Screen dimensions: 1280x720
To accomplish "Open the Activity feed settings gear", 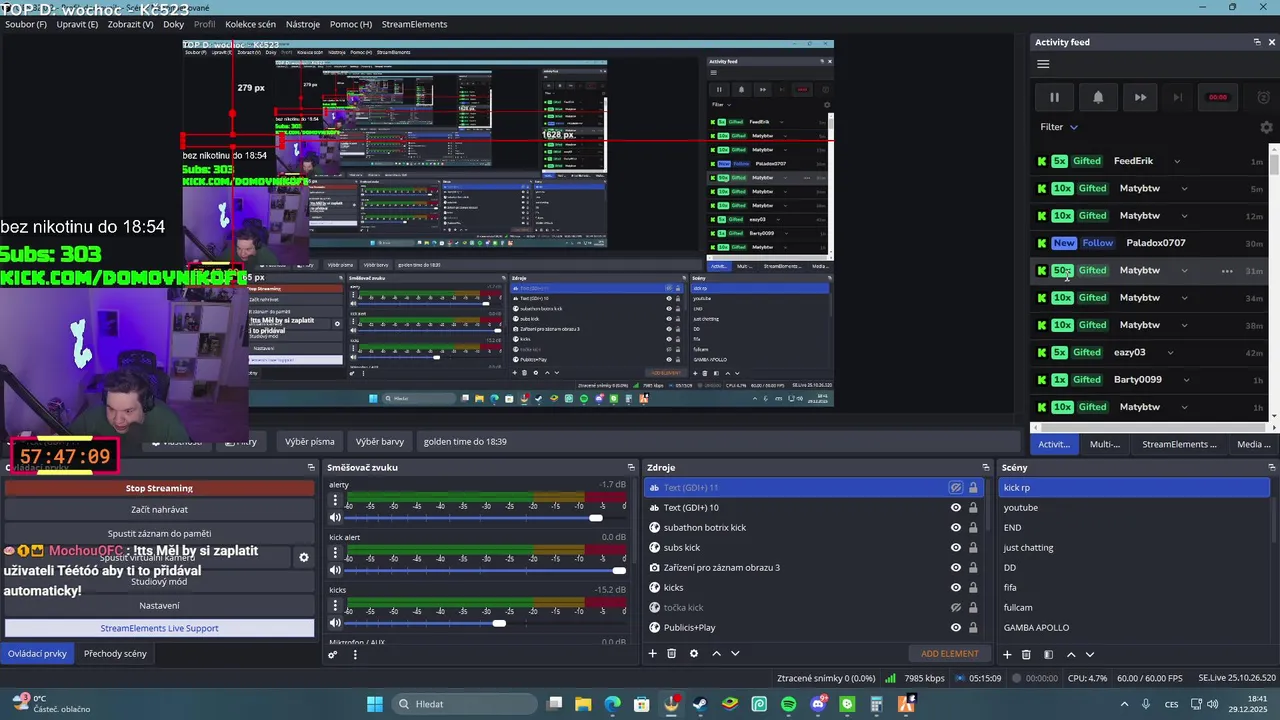I will 1266,127.
